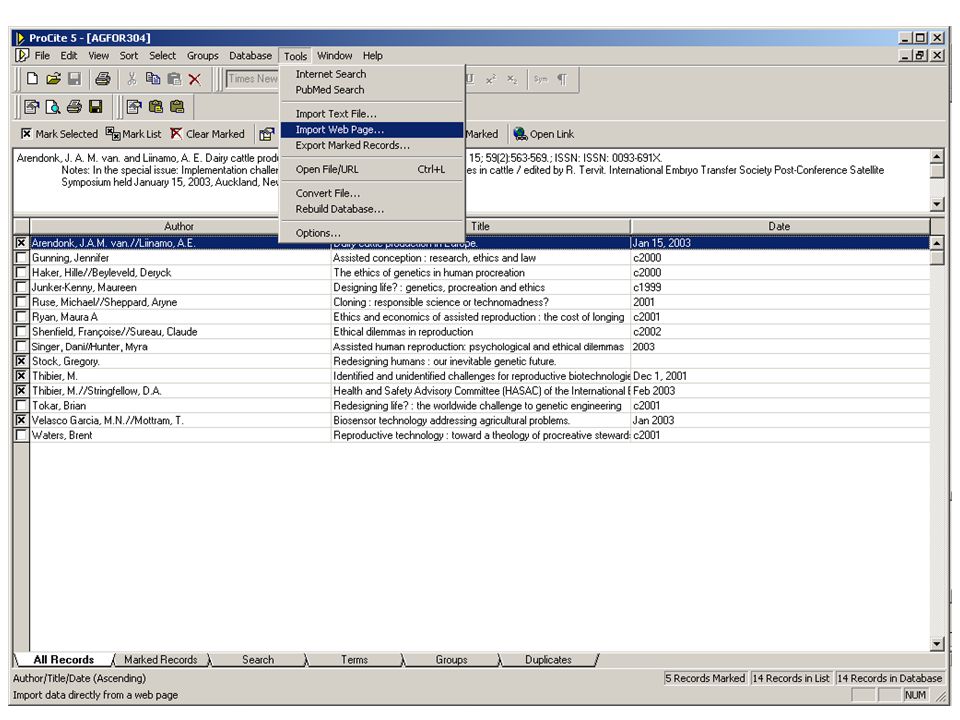The image size is (960, 720).
Task: Choose Internet Search in the Tools menu
Action: click(x=372, y=74)
